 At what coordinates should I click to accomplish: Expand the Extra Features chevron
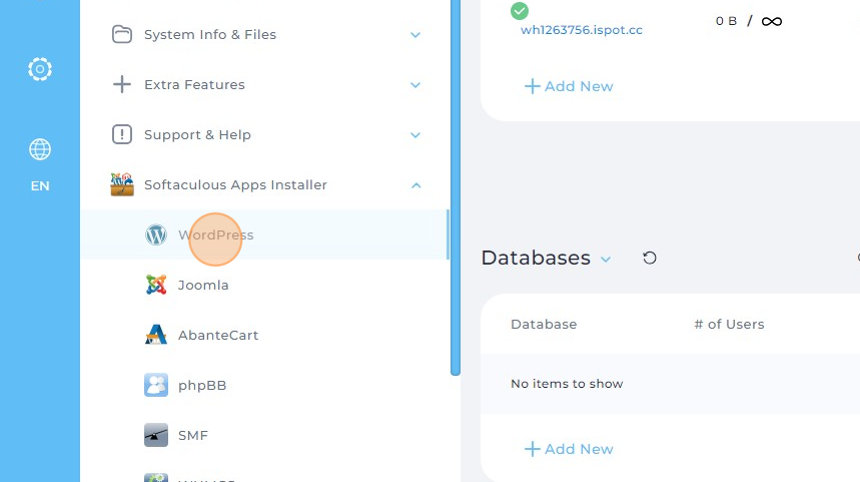[416, 85]
